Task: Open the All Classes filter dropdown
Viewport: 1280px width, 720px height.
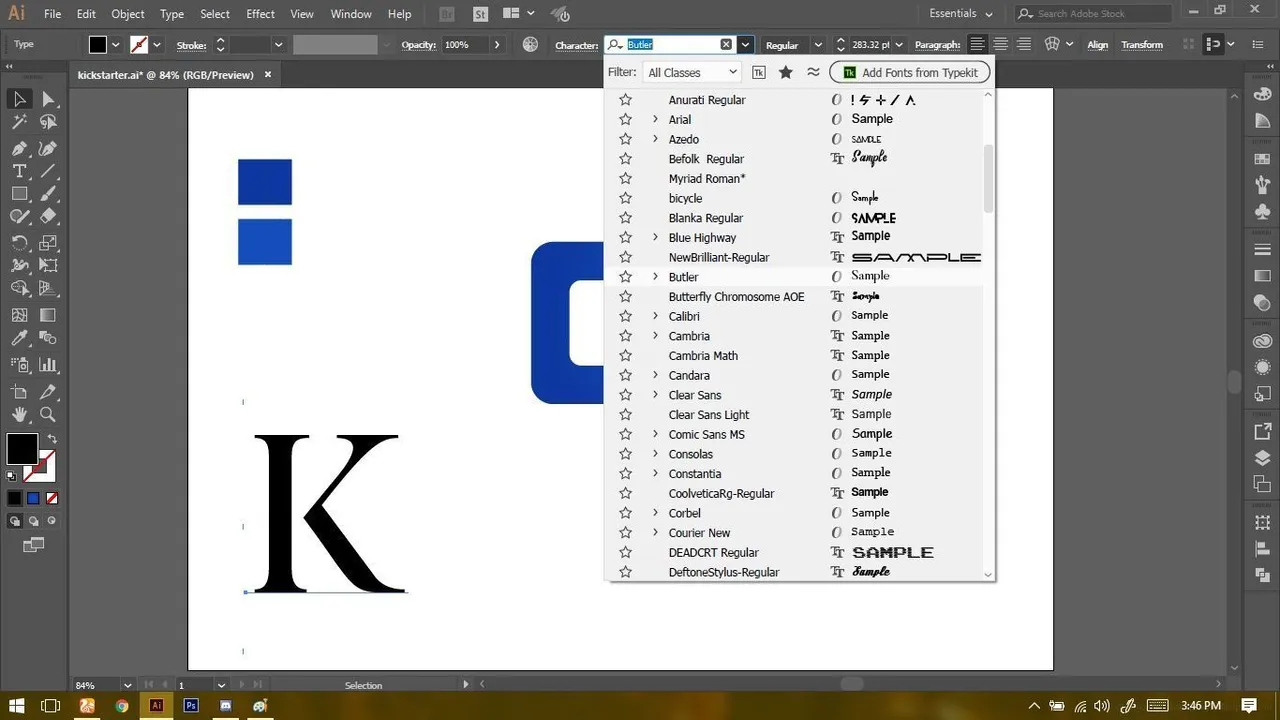Action: pos(692,72)
